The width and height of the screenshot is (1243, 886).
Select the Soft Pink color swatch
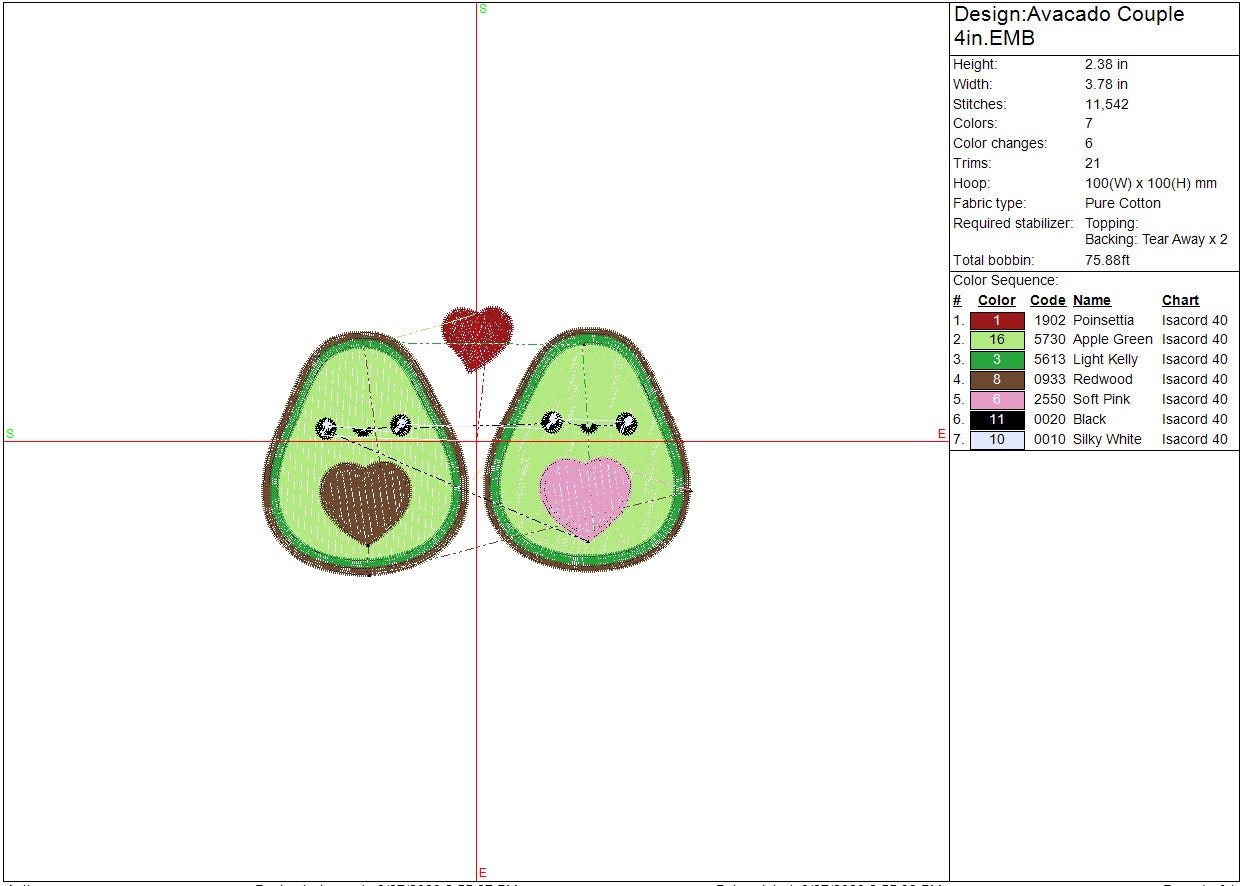(997, 400)
